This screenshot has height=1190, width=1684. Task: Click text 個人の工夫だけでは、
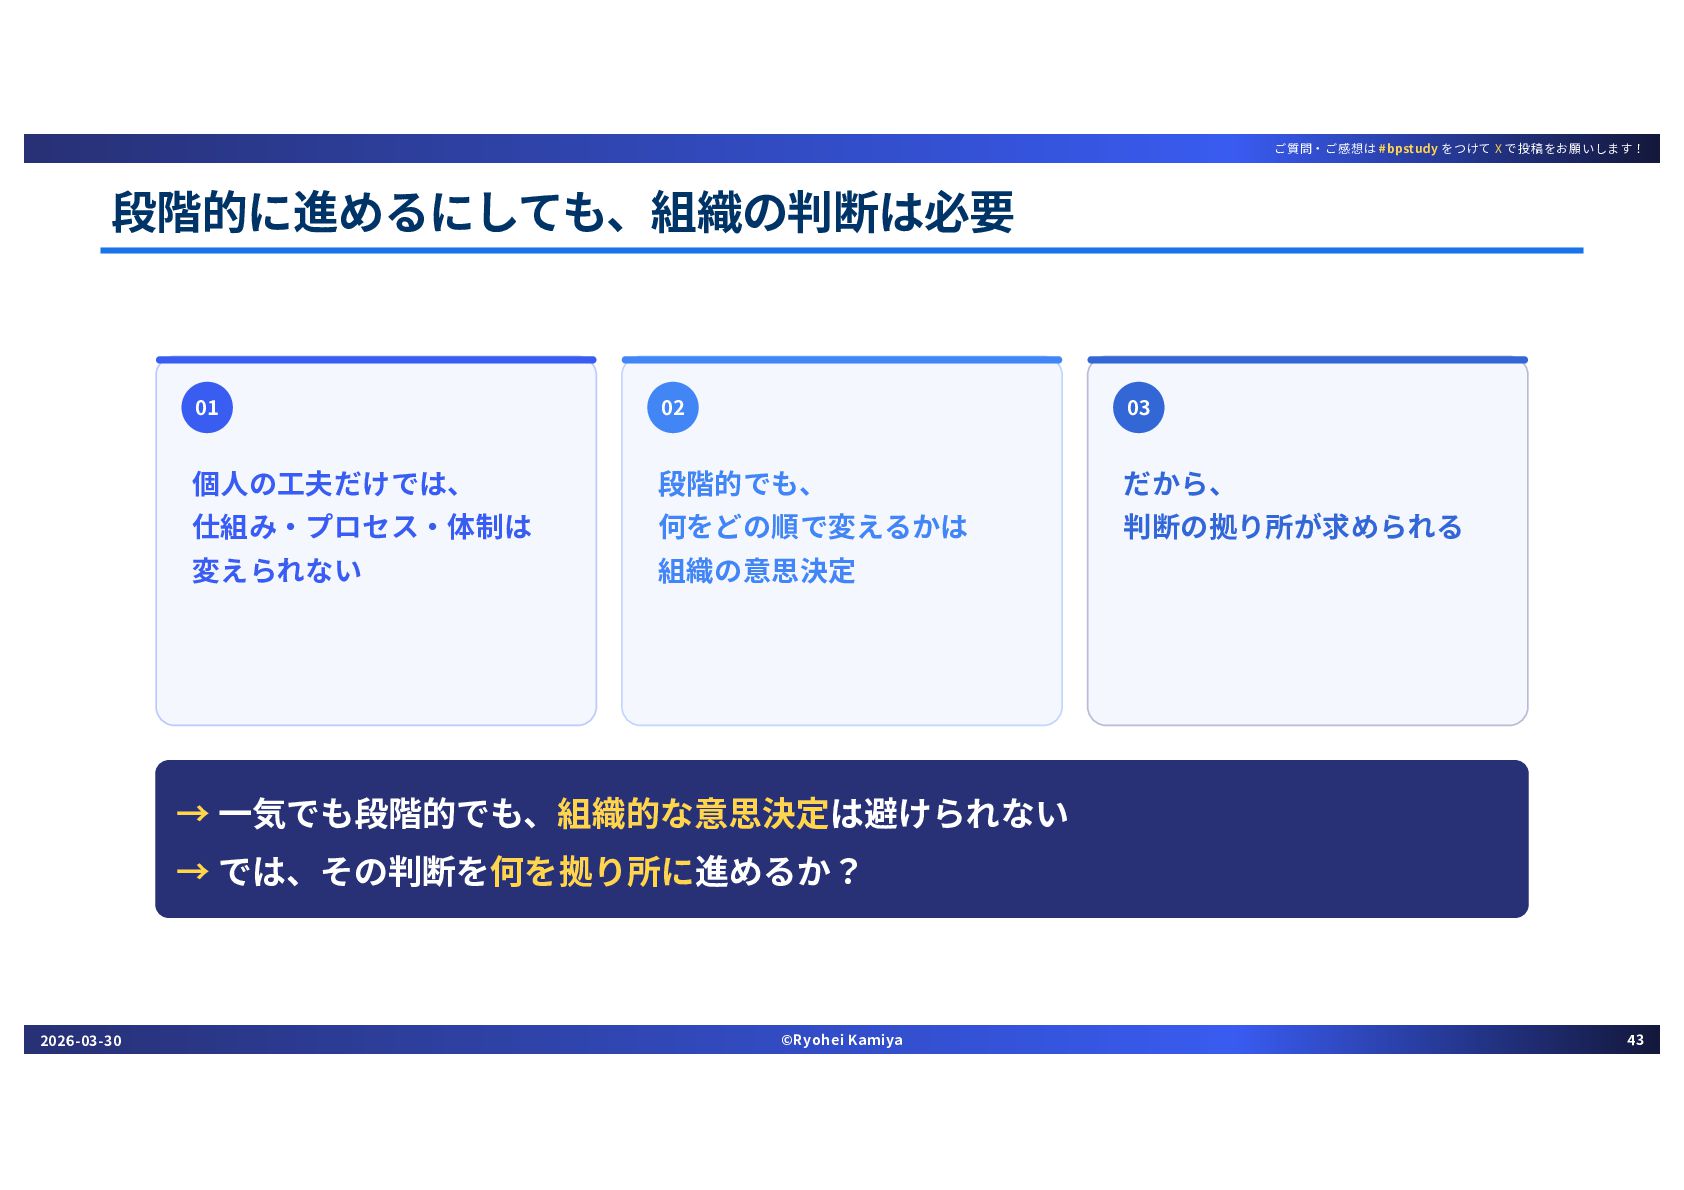pyautogui.click(x=327, y=484)
